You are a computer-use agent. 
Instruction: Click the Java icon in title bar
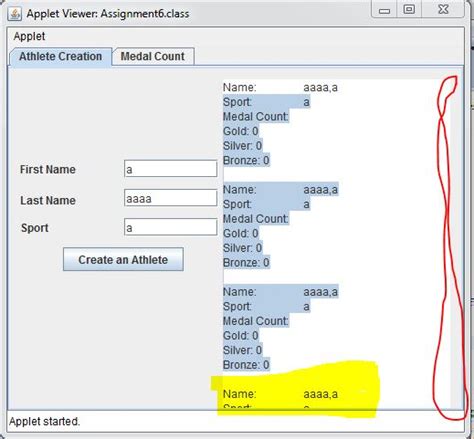[x=15, y=14]
